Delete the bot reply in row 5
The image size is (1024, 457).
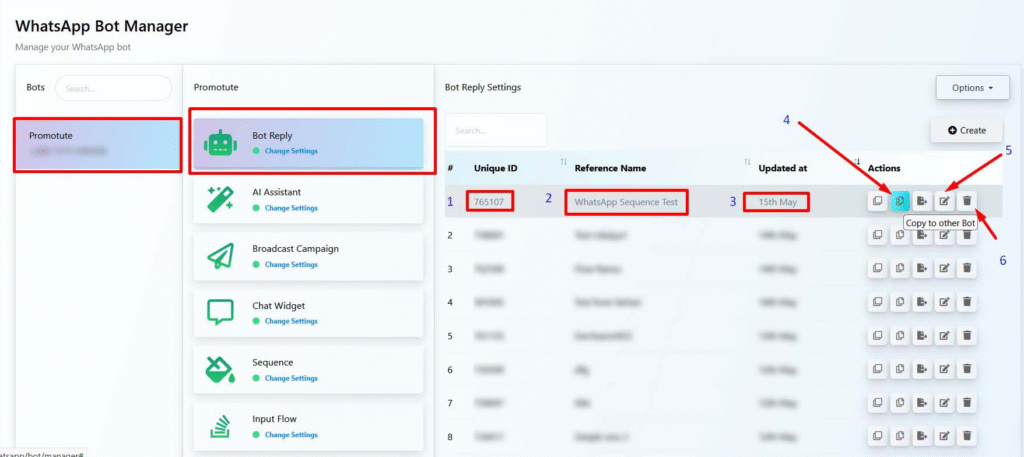pyautogui.click(x=967, y=336)
